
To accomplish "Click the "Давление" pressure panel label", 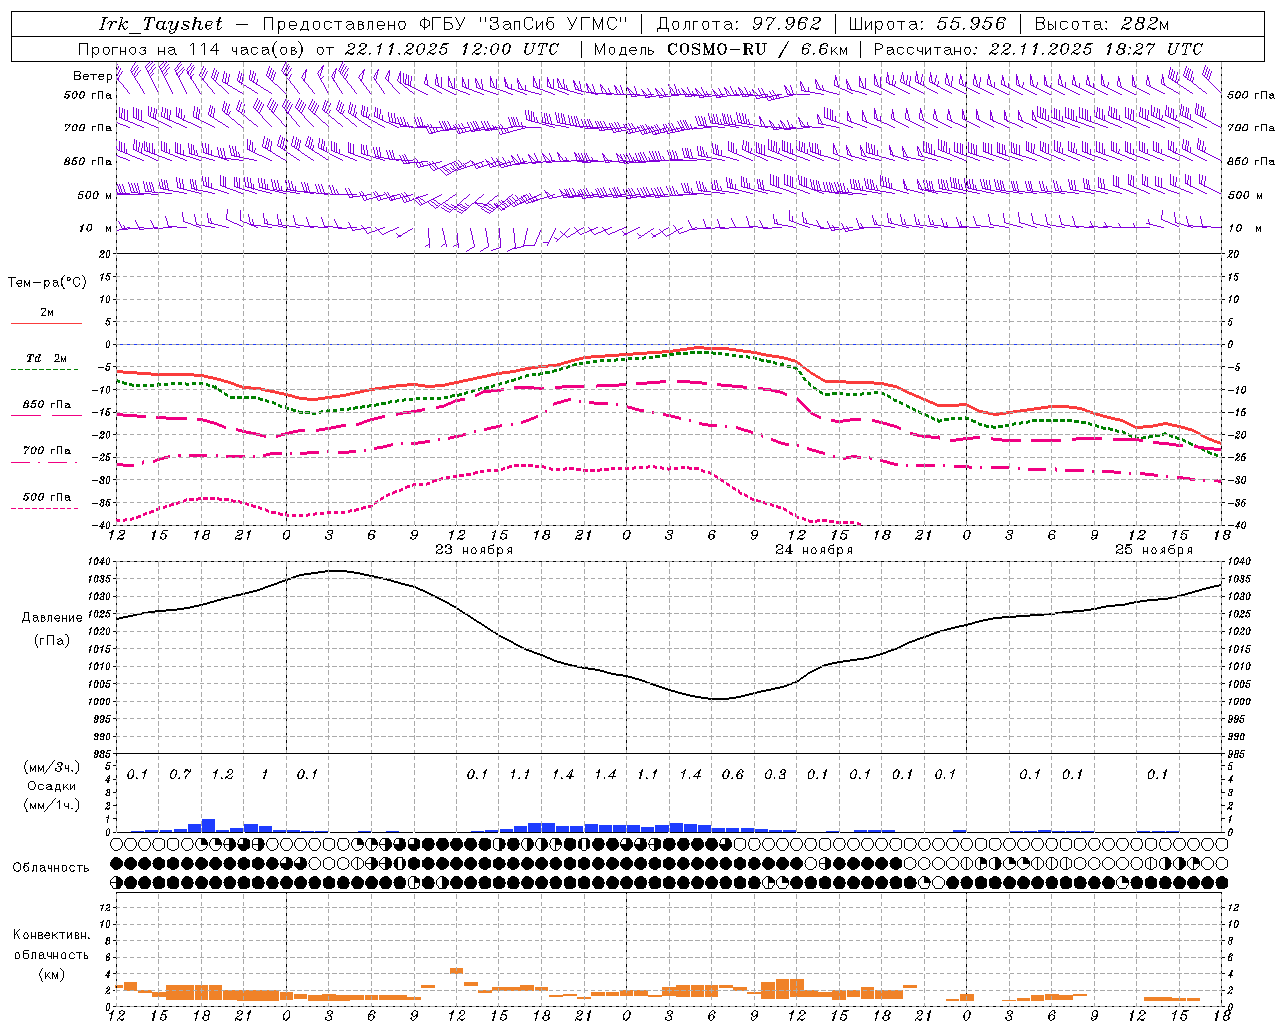I will pyautogui.click(x=52, y=618).
